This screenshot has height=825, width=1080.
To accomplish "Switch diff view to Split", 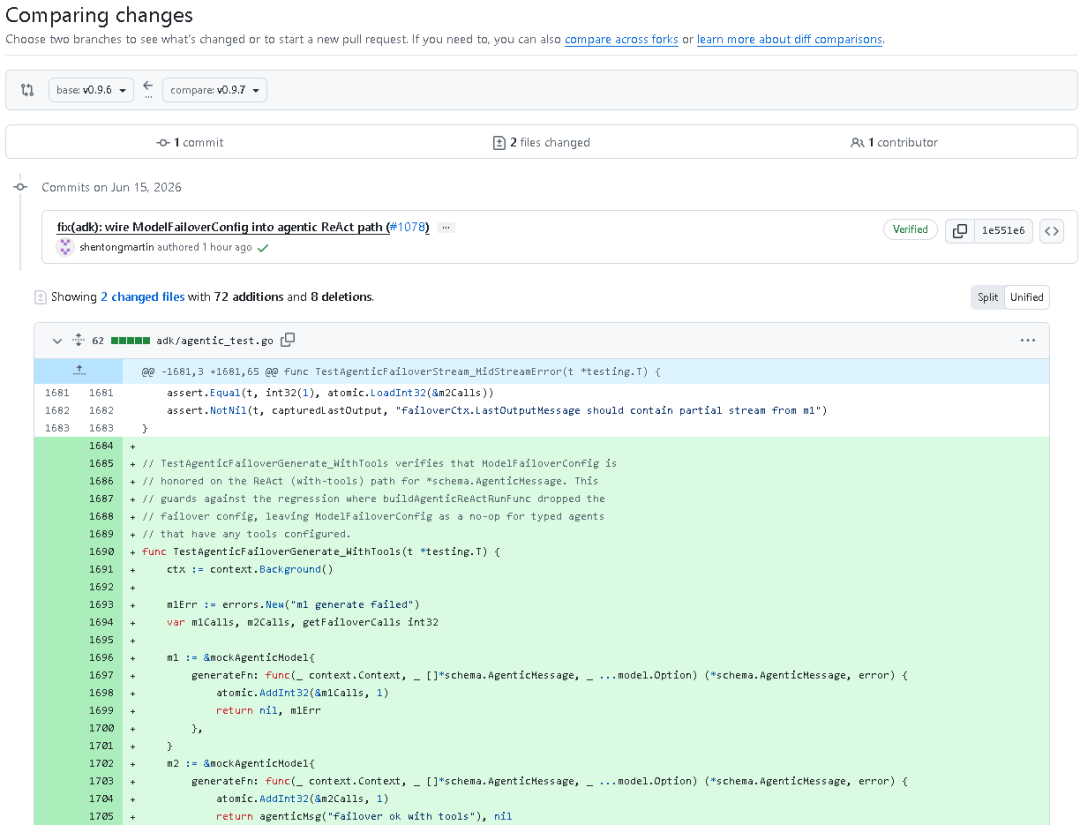I will point(988,297).
